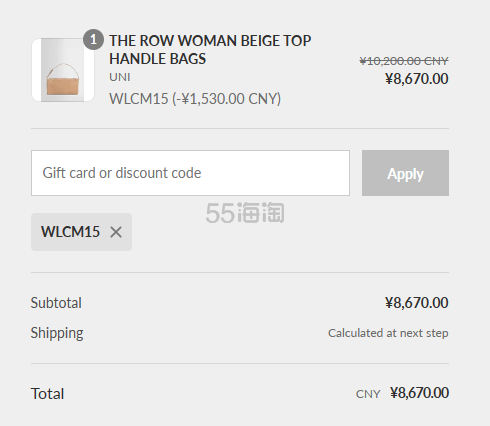
Task: Click the Total label
Action: coord(47,393)
